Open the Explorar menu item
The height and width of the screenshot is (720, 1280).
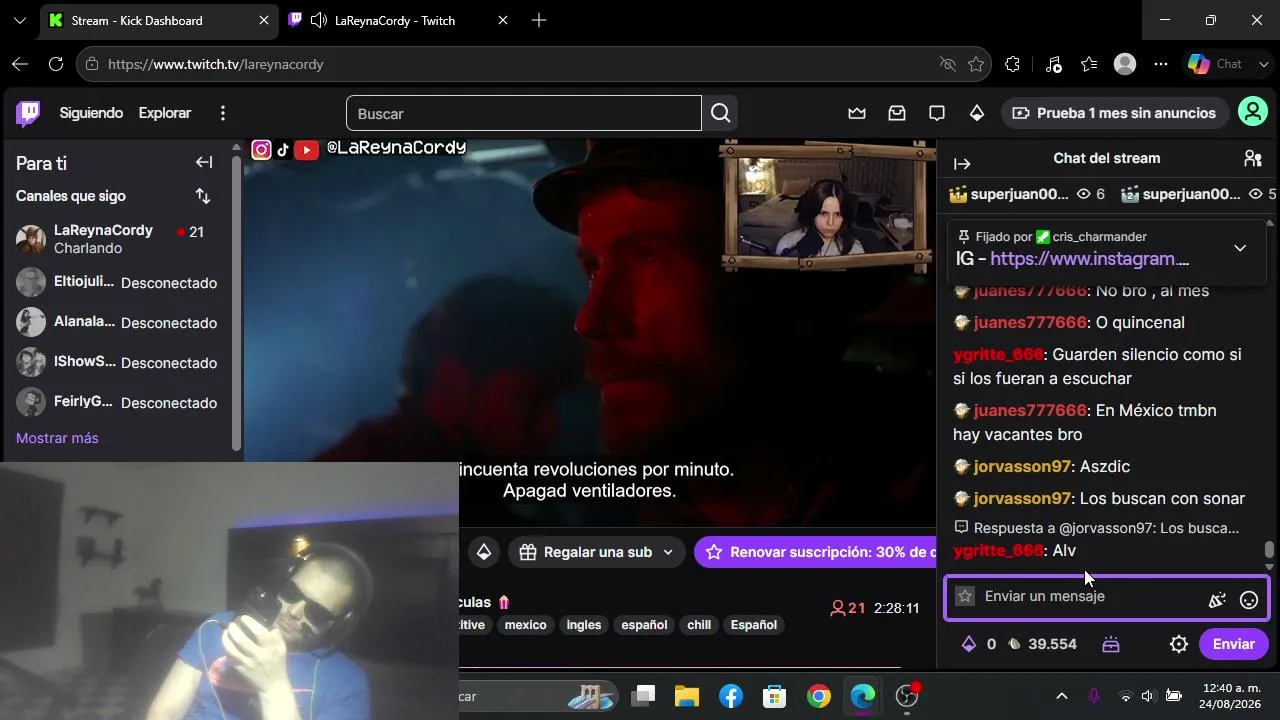[x=165, y=113]
